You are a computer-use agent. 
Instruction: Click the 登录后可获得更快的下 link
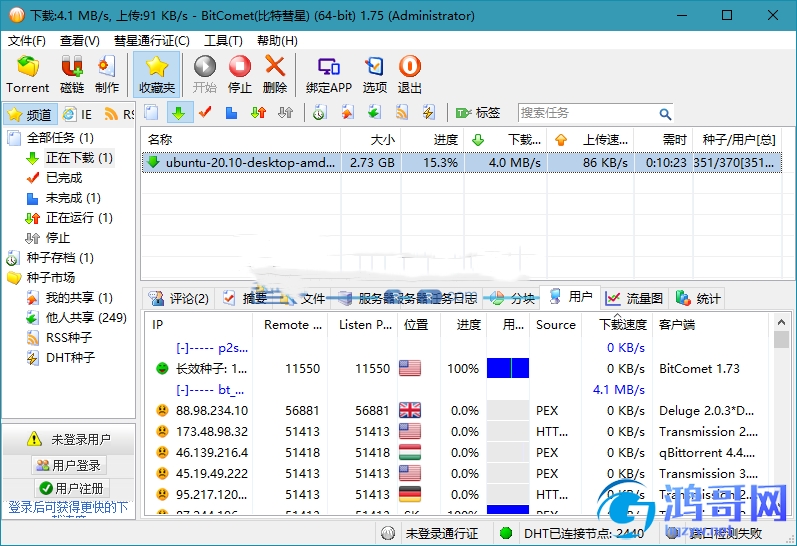click(x=68, y=507)
